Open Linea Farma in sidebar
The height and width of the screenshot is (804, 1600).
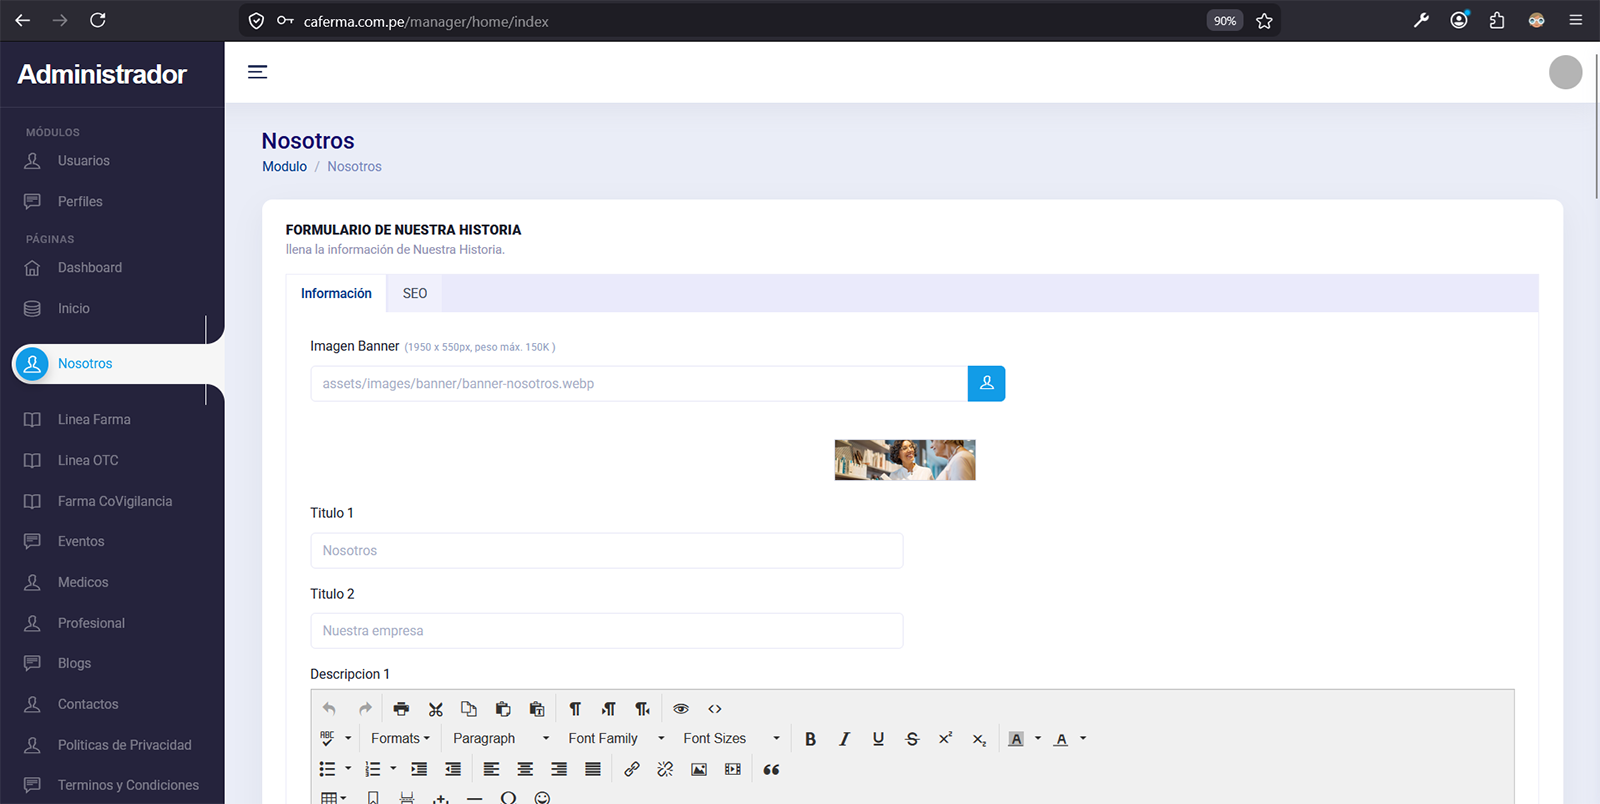pos(94,420)
